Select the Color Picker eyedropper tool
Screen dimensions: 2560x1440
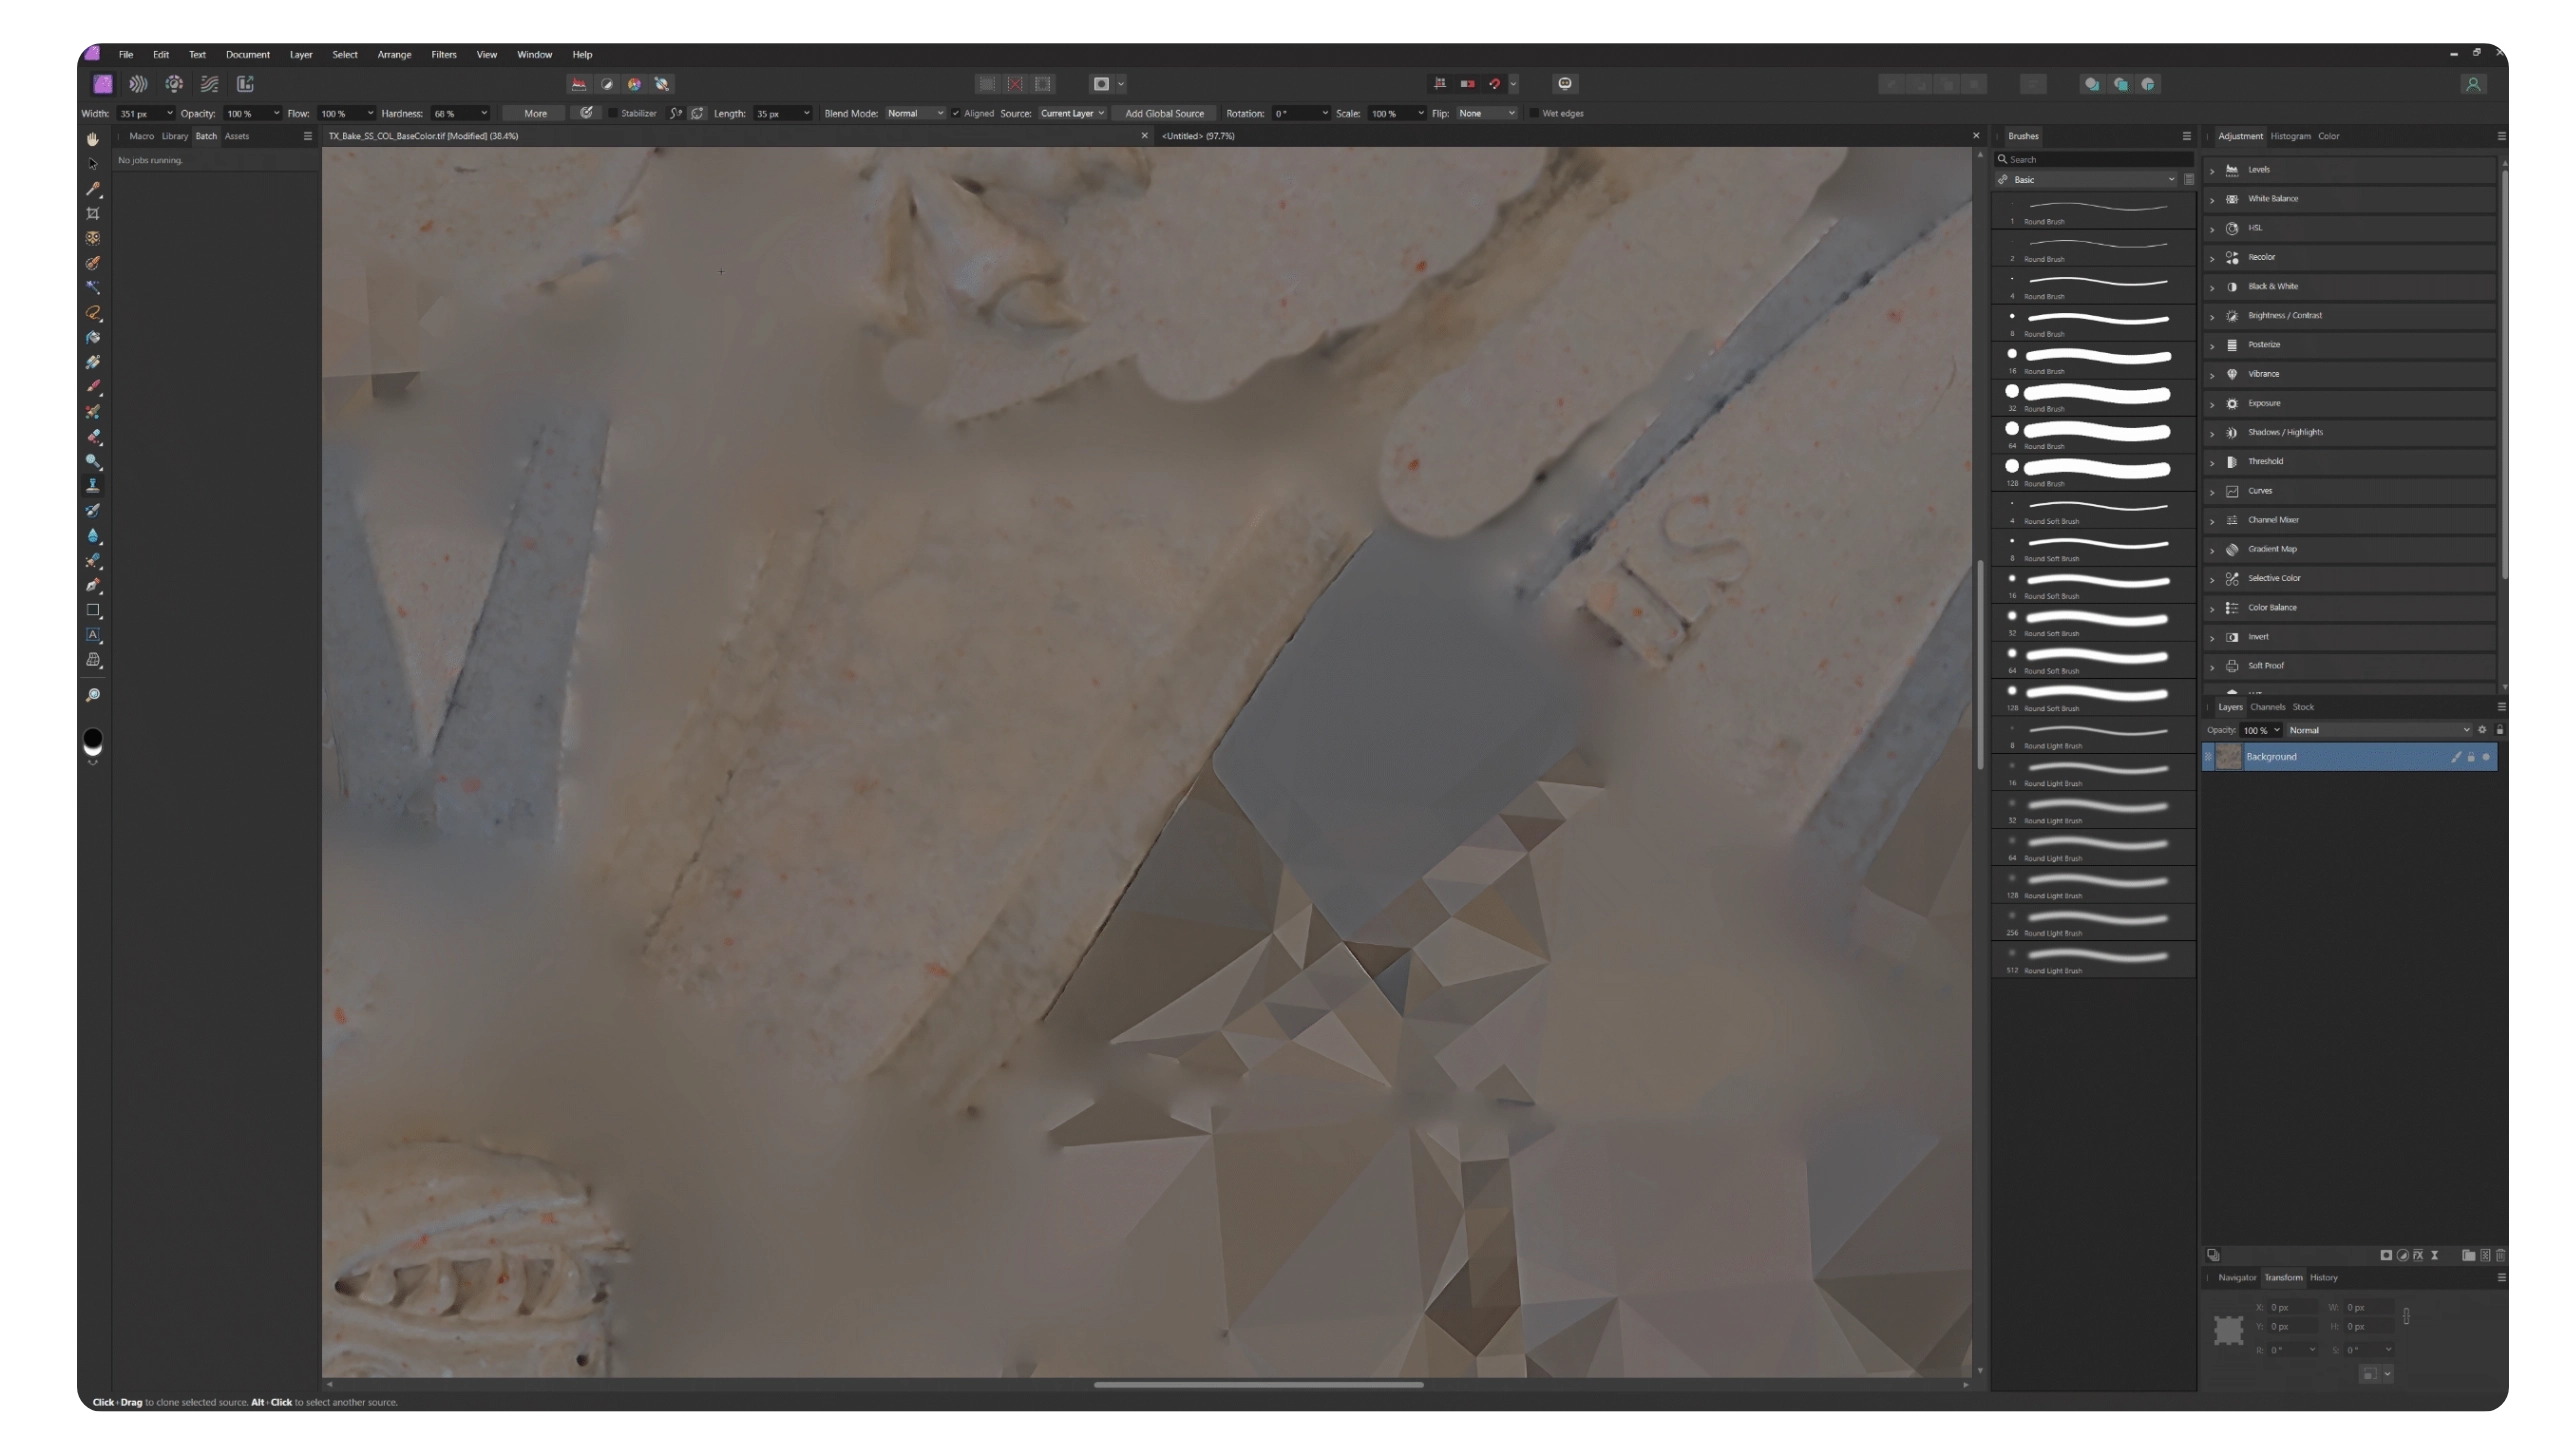(93, 189)
